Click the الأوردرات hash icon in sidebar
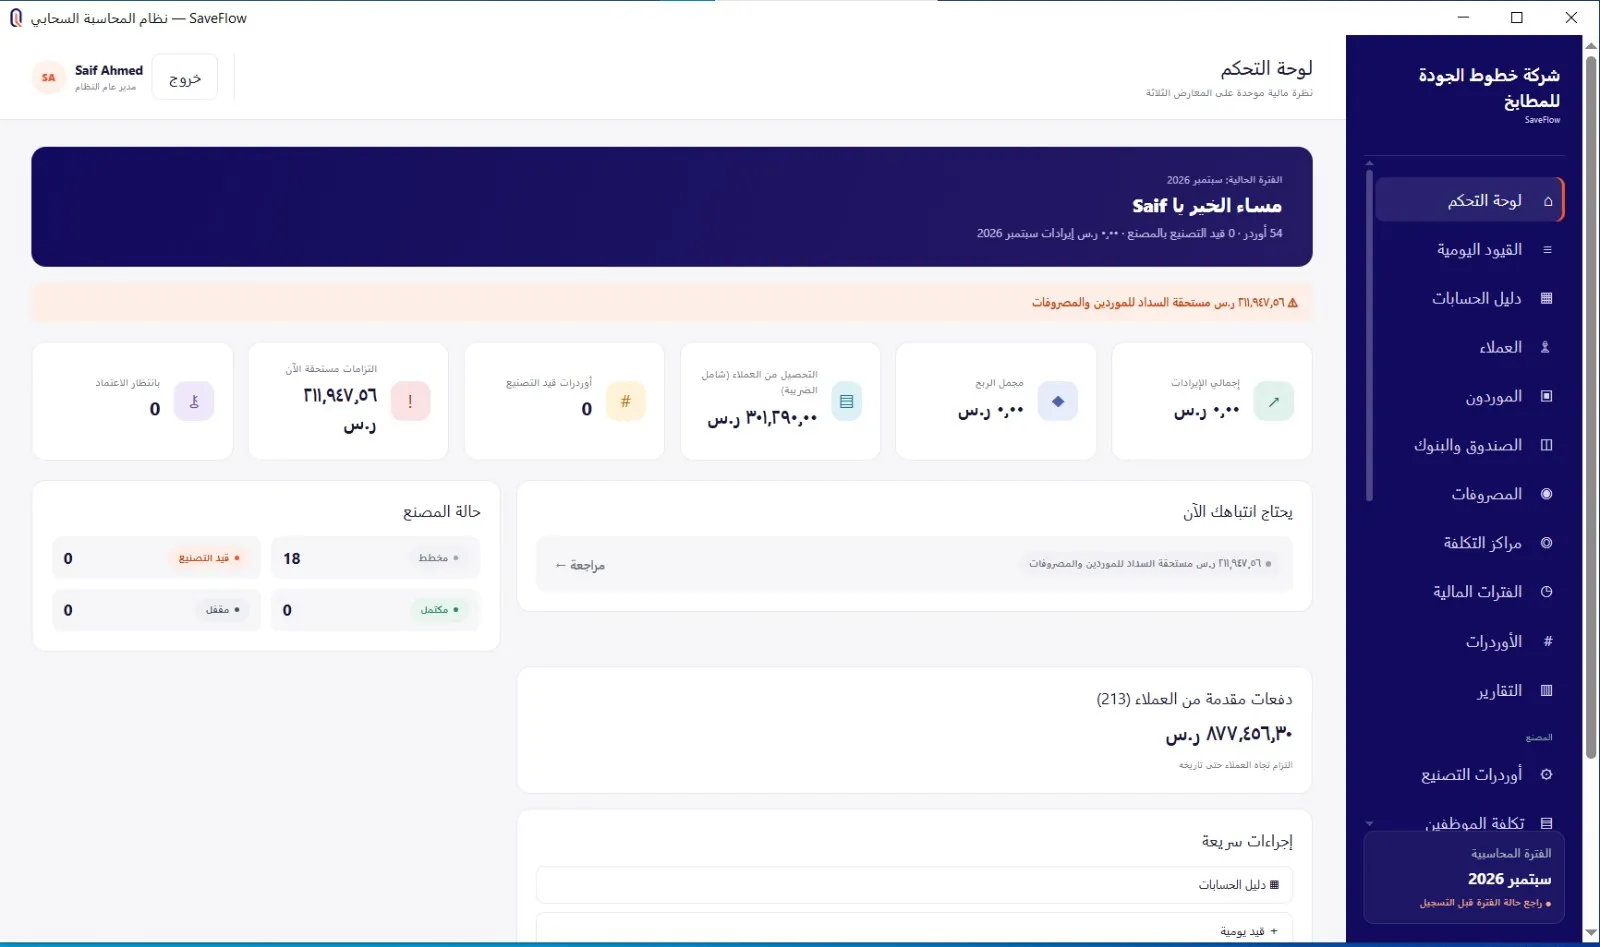This screenshot has width=1600, height=947. click(1548, 641)
